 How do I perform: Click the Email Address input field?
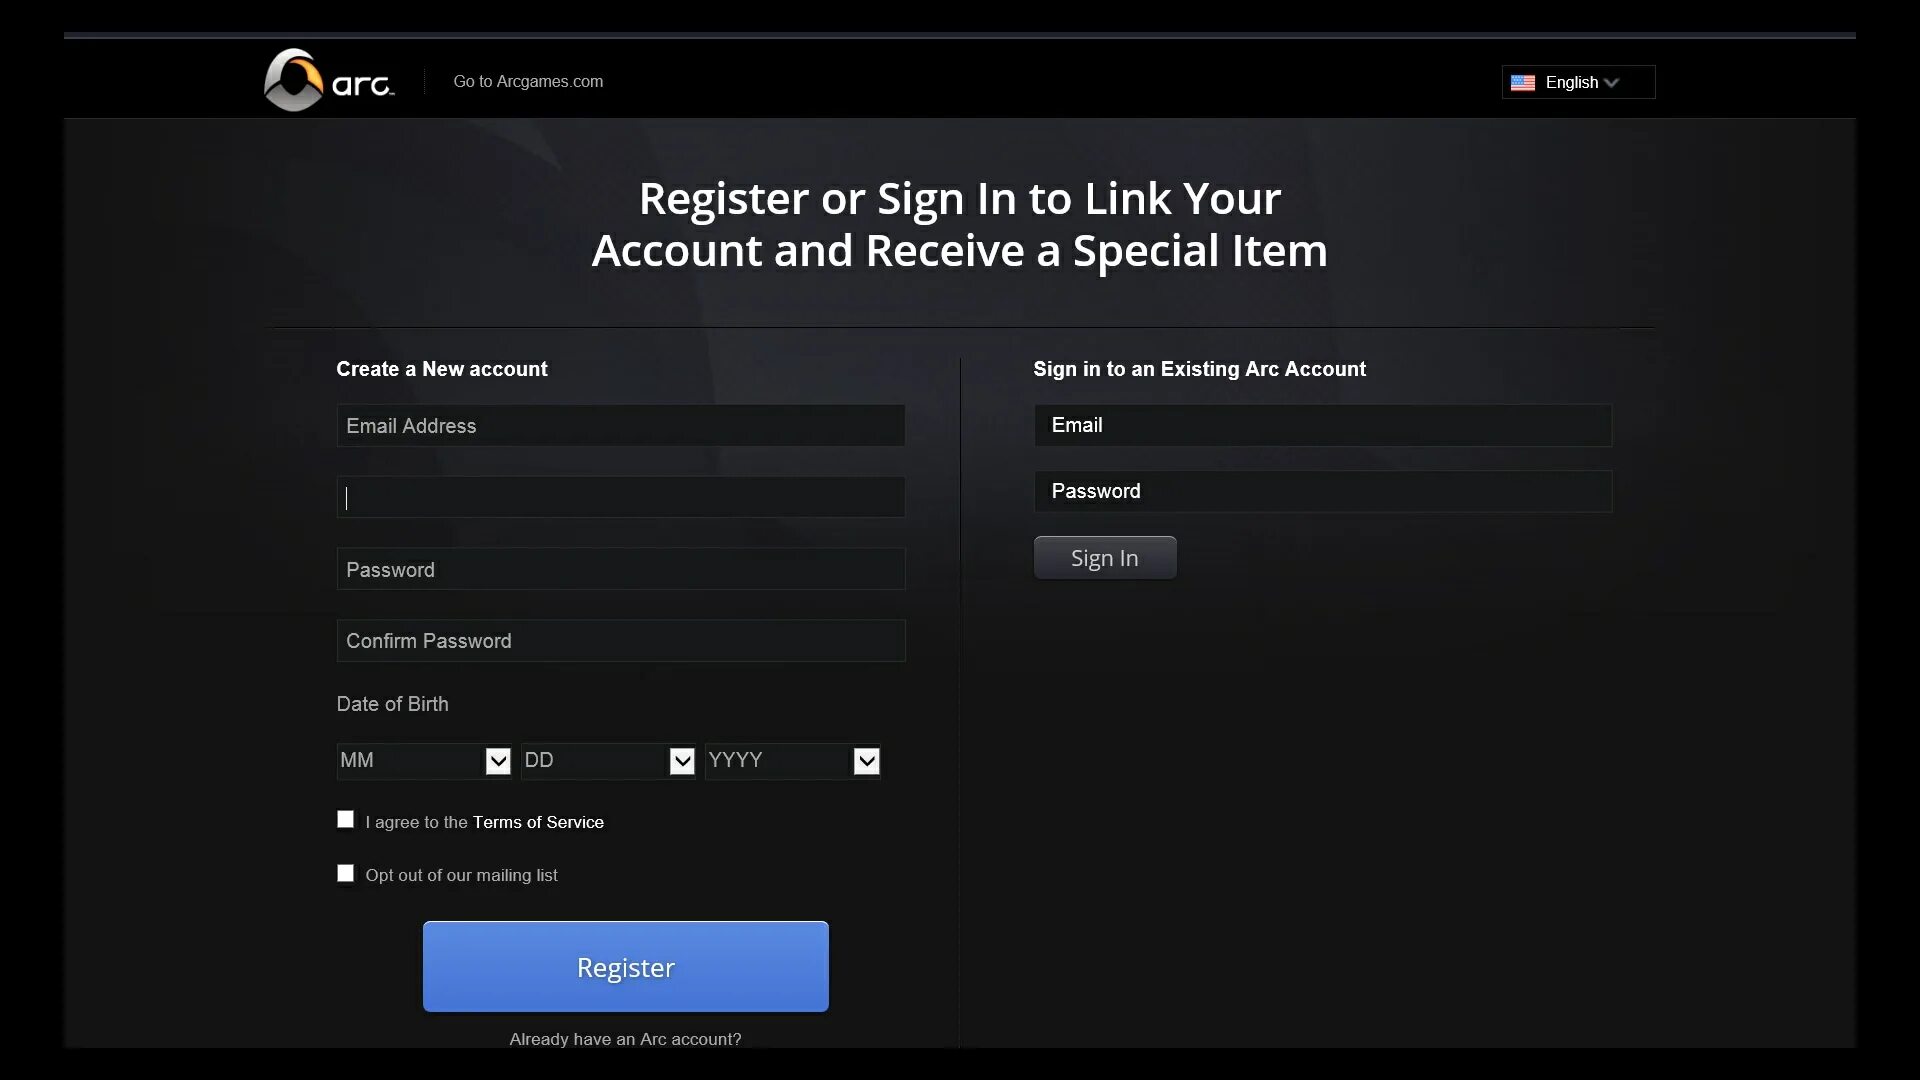(621, 425)
